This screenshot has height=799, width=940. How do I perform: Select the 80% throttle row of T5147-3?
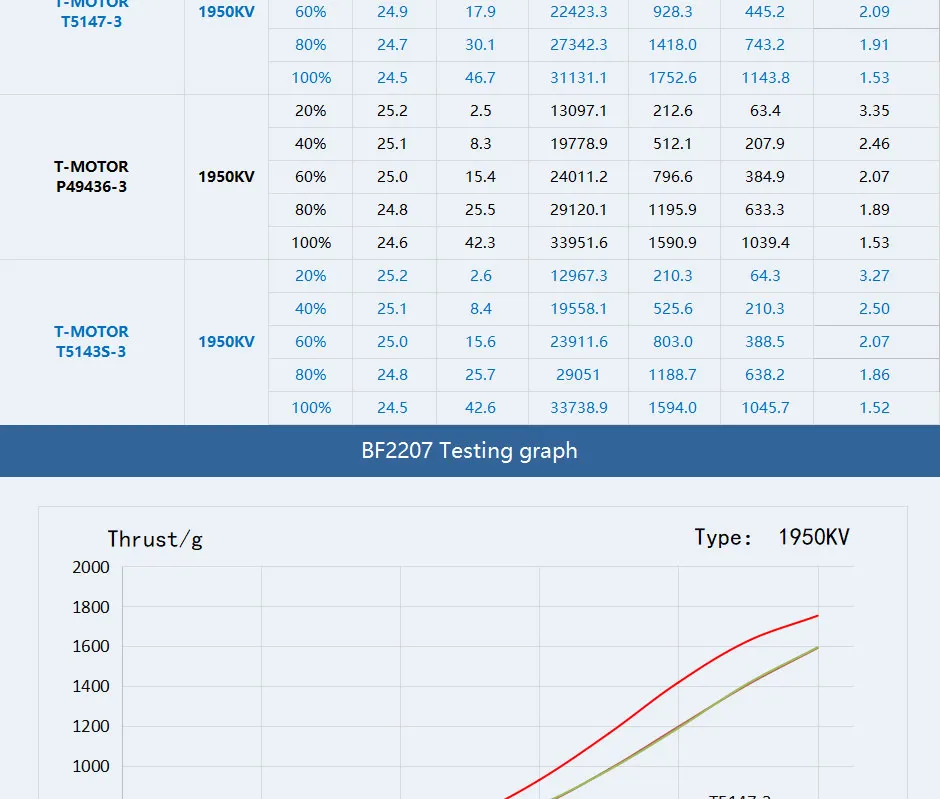310,44
